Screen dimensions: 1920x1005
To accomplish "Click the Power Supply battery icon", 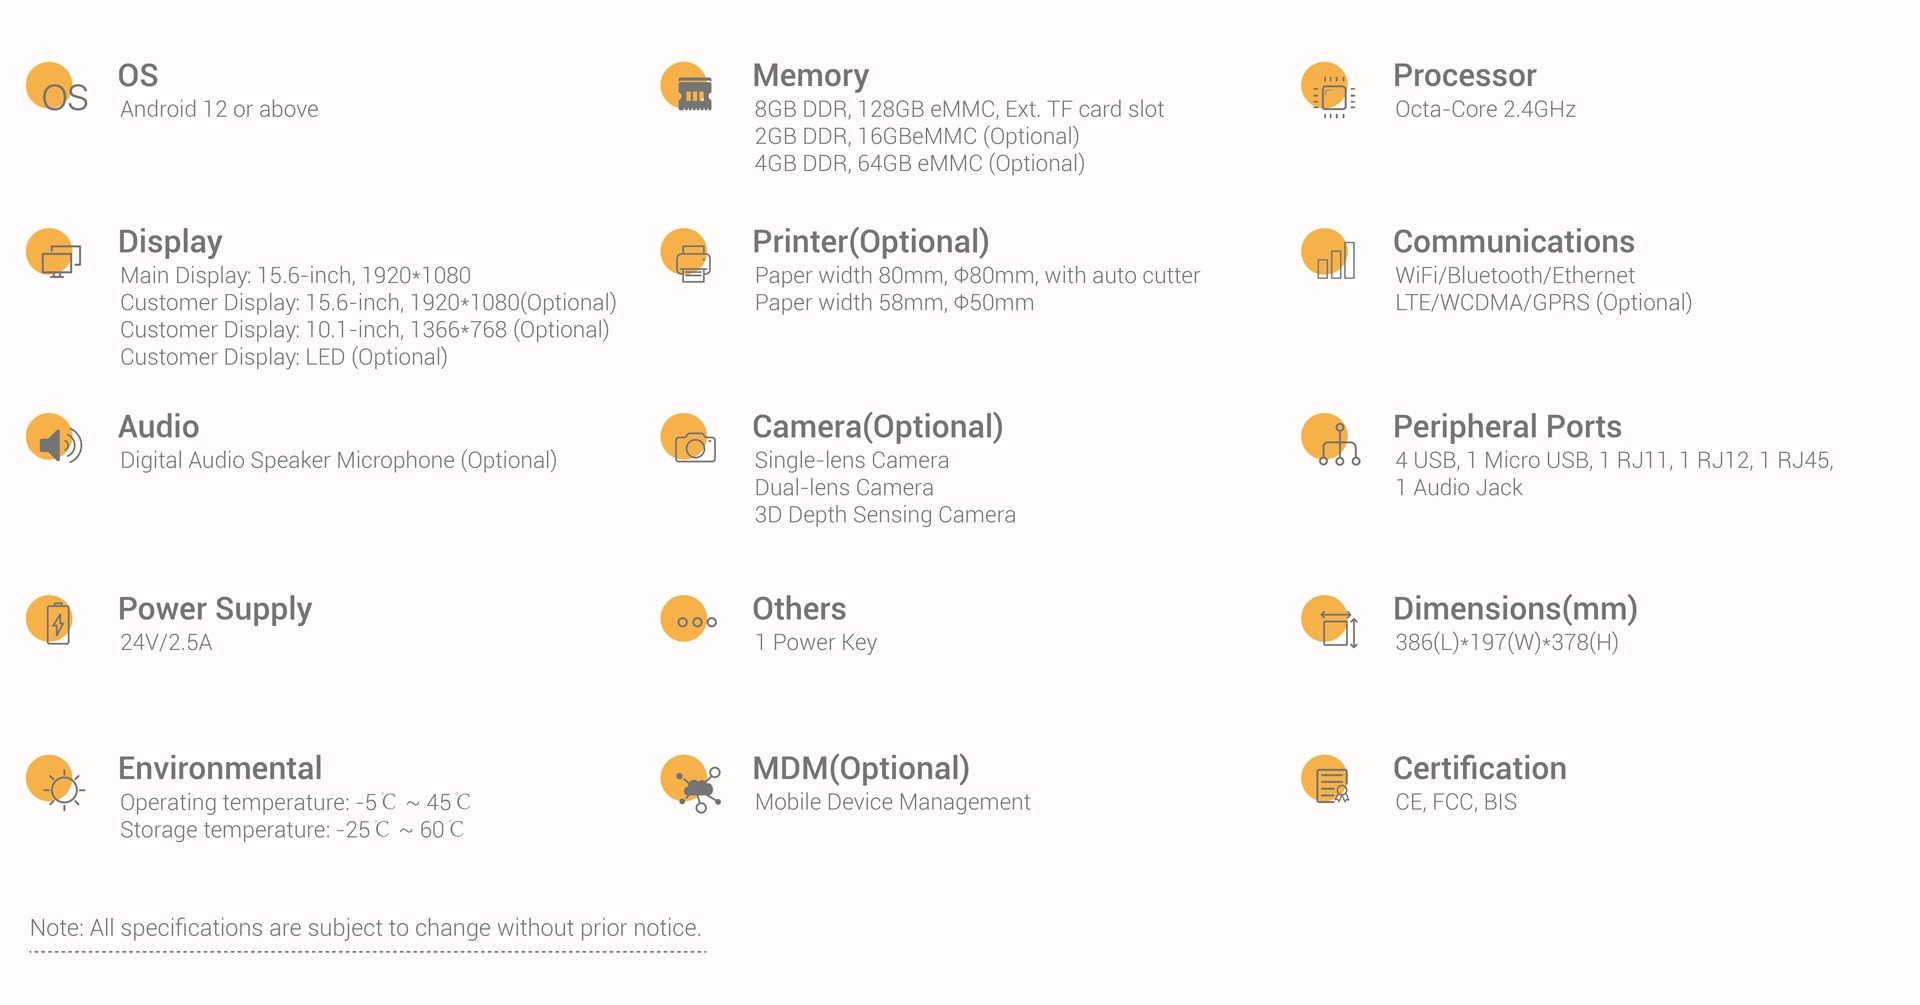I will coord(55,621).
